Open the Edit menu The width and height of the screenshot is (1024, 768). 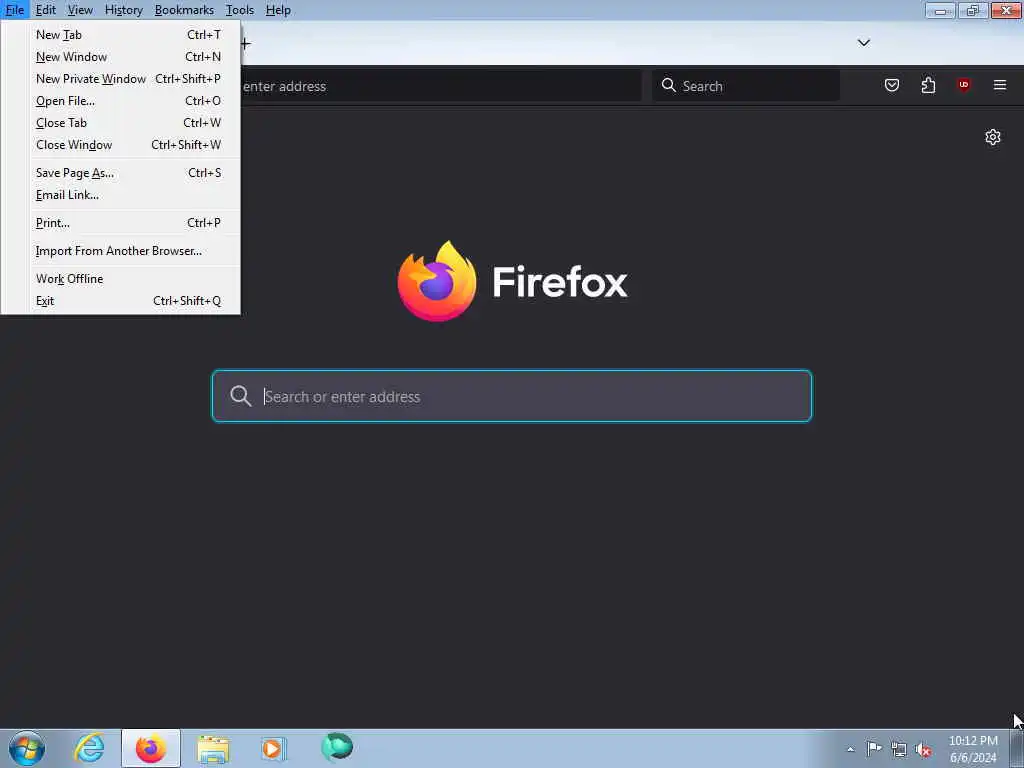click(46, 10)
